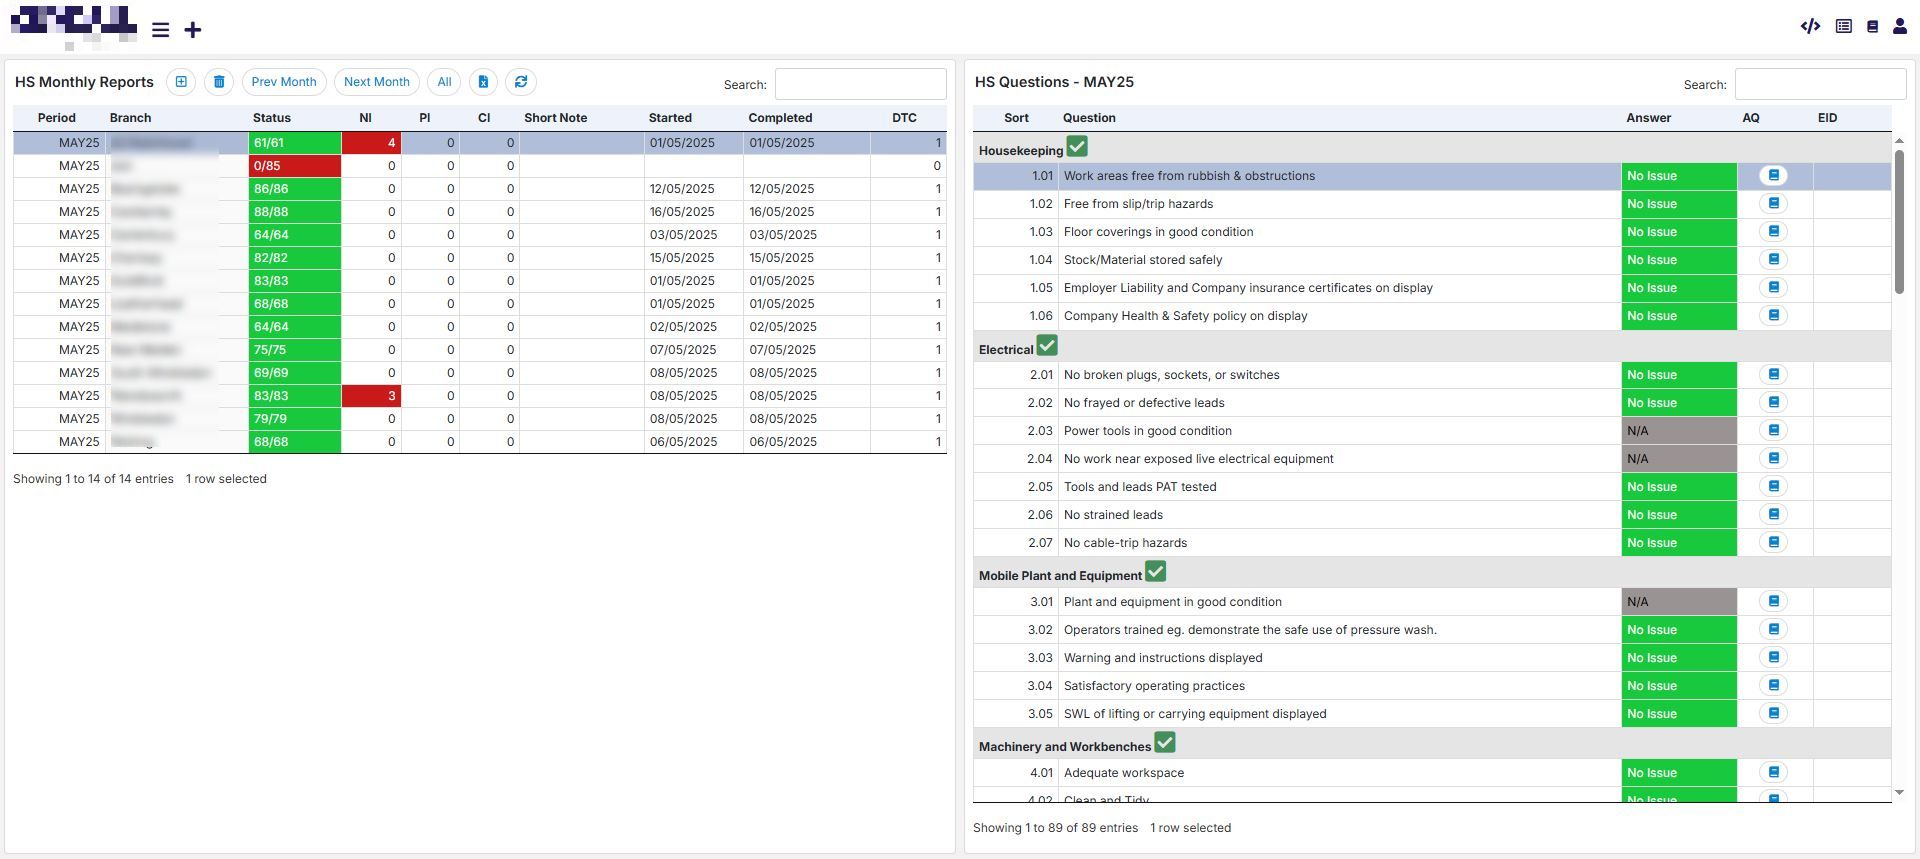The width and height of the screenshot is (1920, 859).
Task: Open the user profile icon
Action: click(x=1899, y=27)
